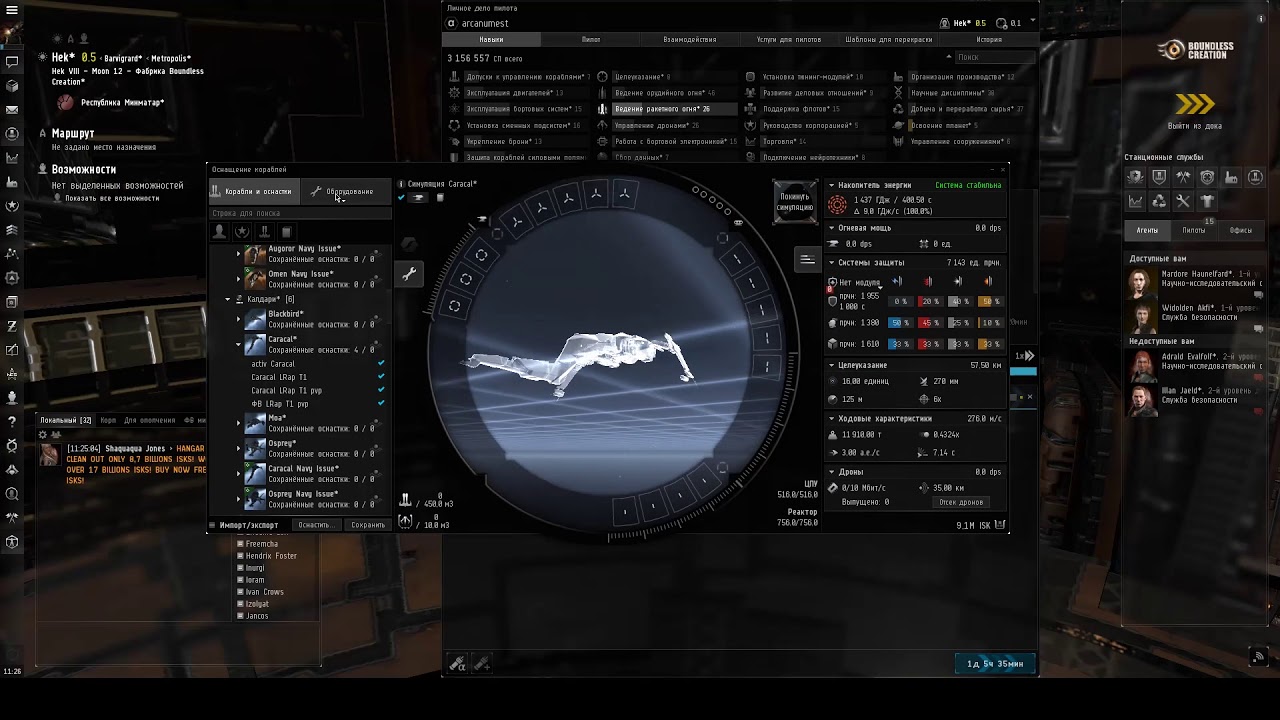Open the Взаимодействия tab

coord(690,40)
